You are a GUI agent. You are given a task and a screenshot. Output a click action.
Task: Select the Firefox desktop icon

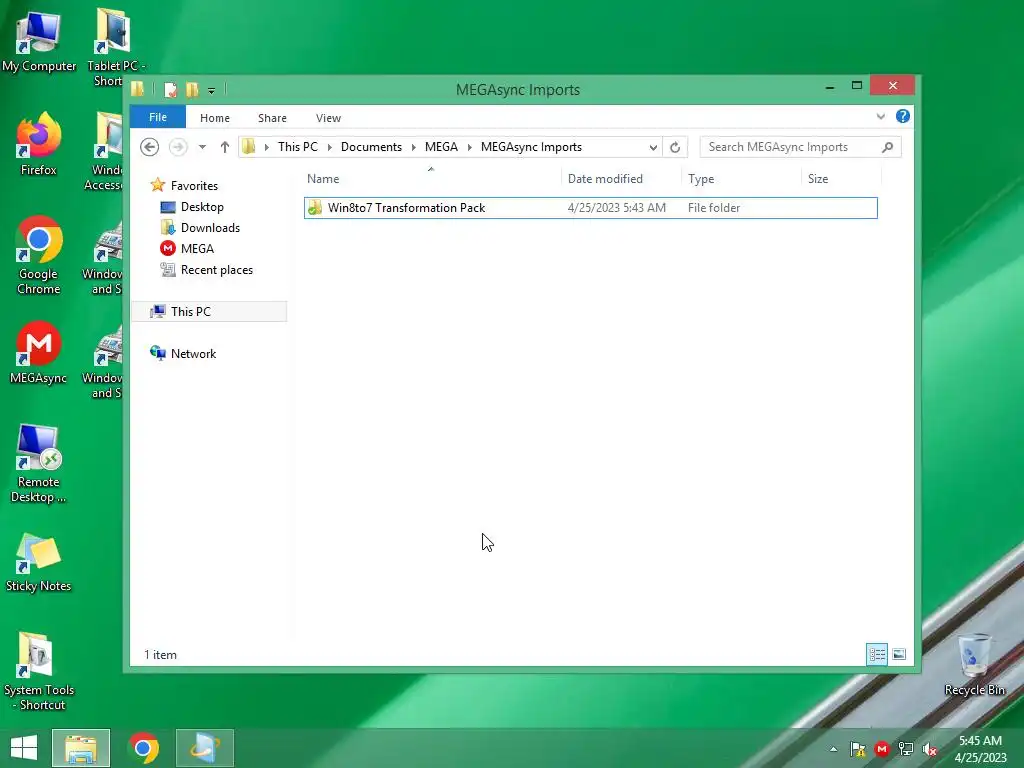tap(39, 144)
